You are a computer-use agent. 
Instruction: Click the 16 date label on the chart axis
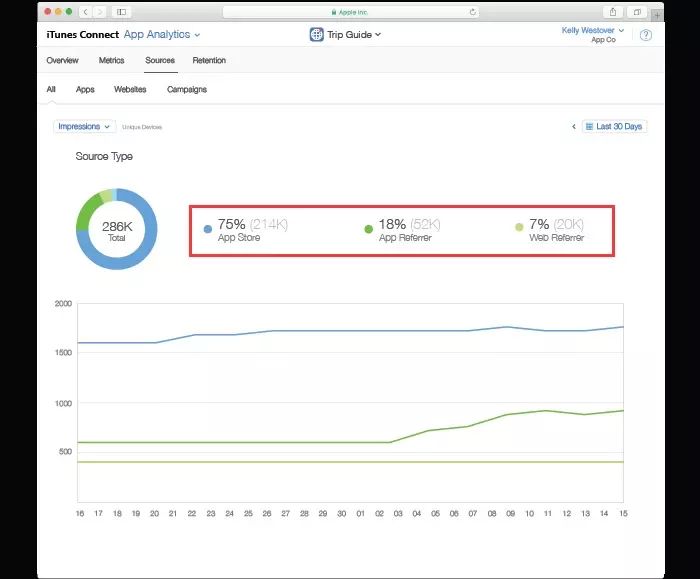[80, 513]
